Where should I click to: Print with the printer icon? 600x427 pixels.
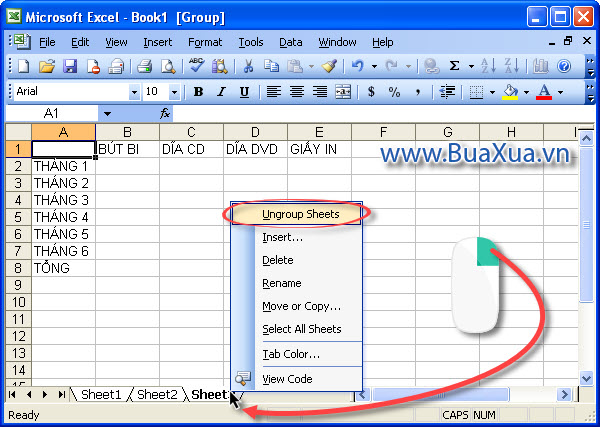tap(145, 67)
